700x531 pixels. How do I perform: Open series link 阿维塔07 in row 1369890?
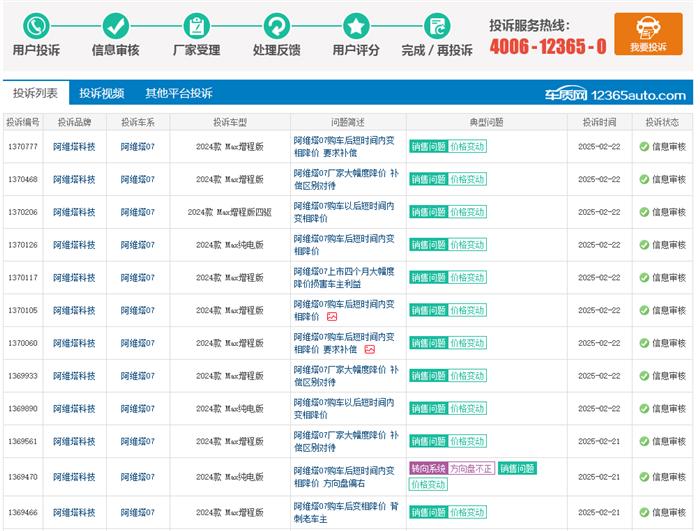pyautogui.click(x=138, y=409)
